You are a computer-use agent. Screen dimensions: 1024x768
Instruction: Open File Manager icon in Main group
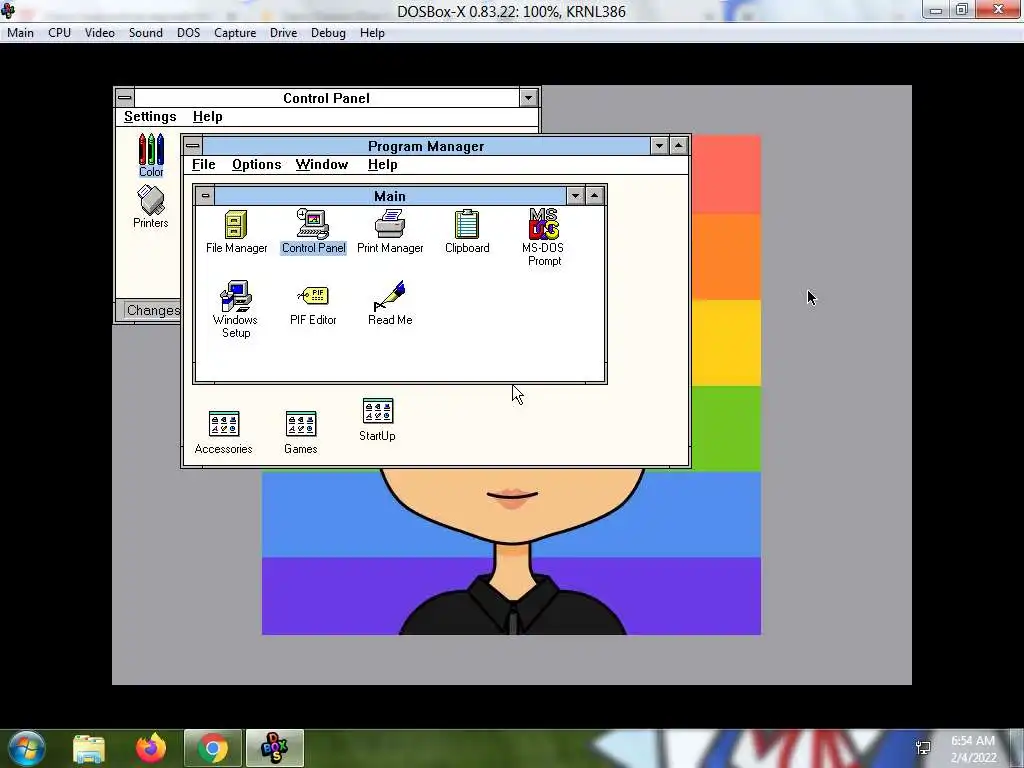236,231
